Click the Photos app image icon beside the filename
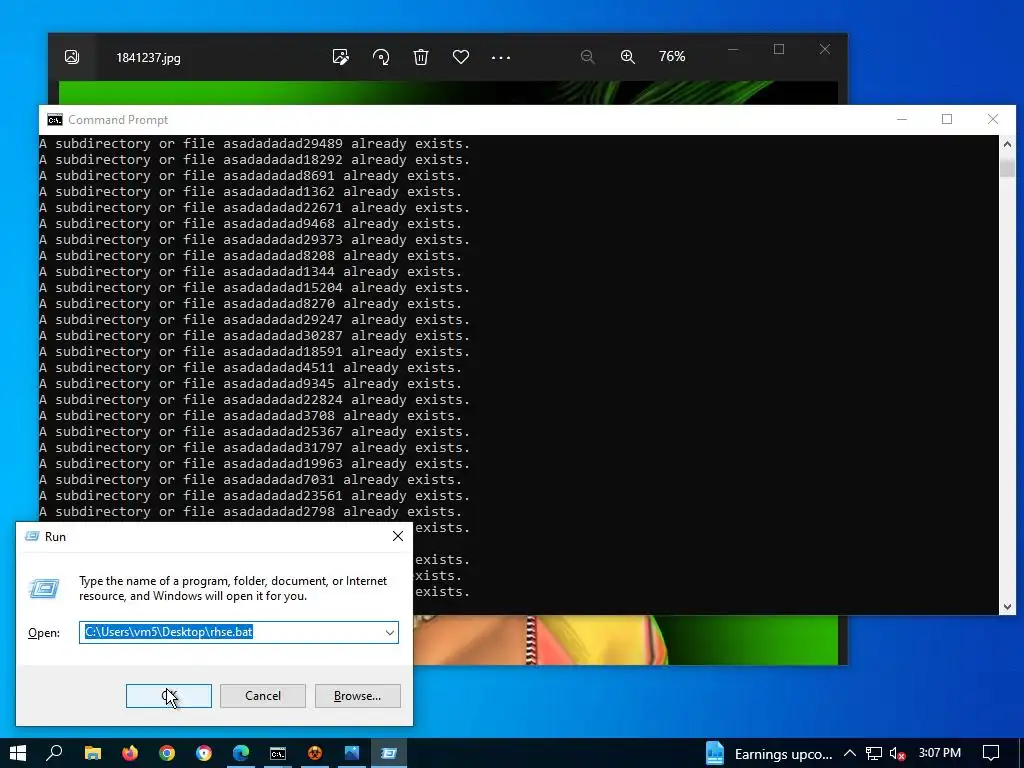The height and width of the screenshot is (768, 1024). pos(72,57)
